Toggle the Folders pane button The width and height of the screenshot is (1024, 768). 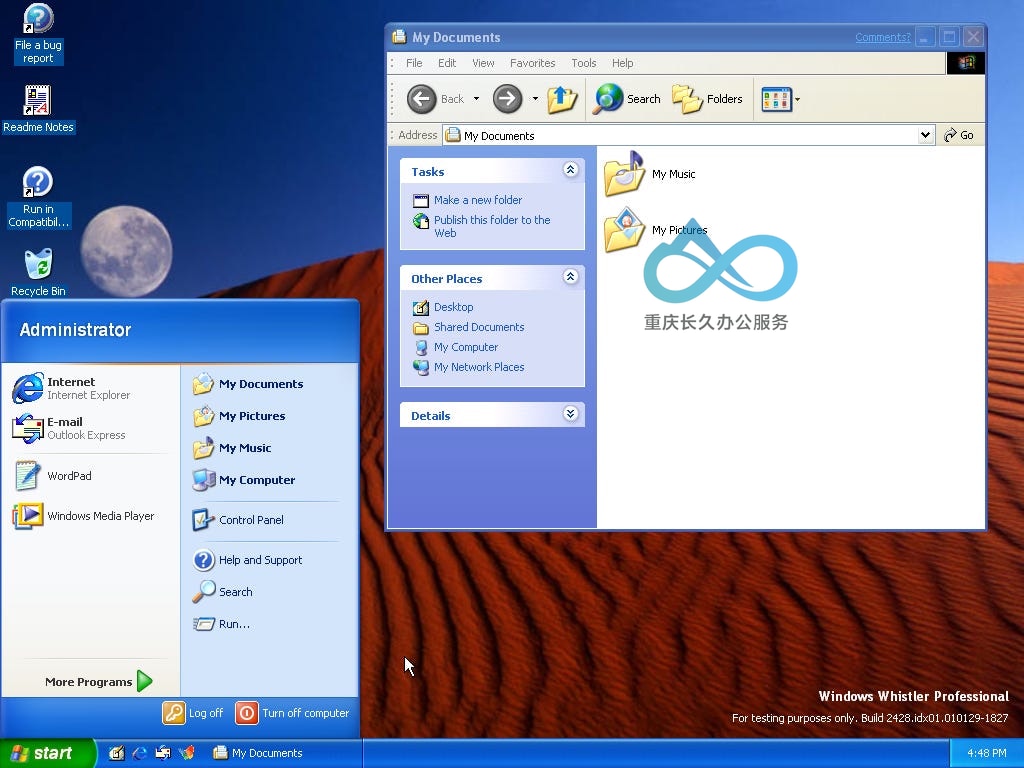707,99
